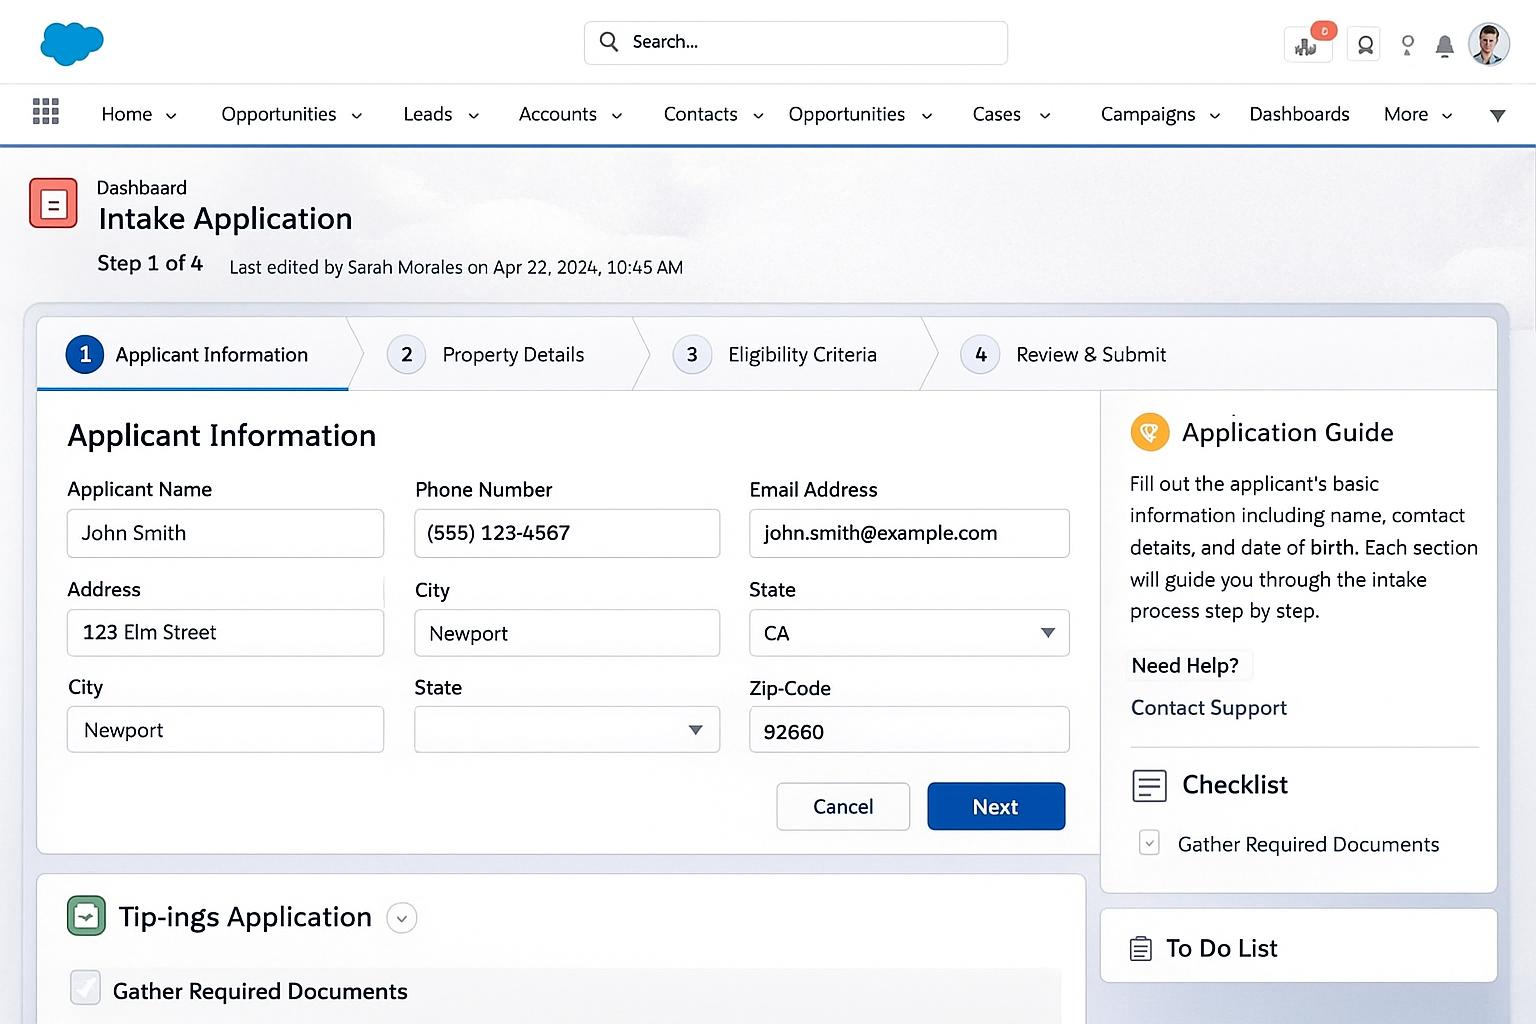The image size is (1536, 1024).
Task: Click the Contact Support link
Action: coord(1208,707)
